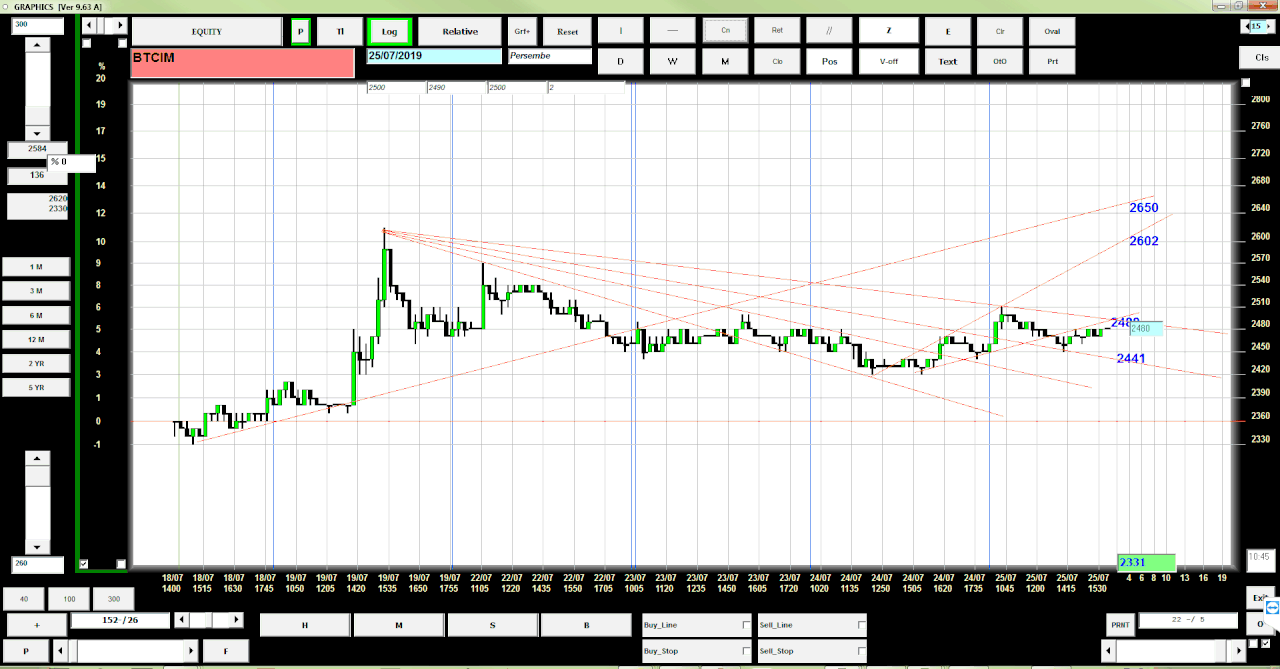Image resolution: width=1280 pixels, height=669 pixels.
Task: Click the Grf+ button
Action: 522,31
